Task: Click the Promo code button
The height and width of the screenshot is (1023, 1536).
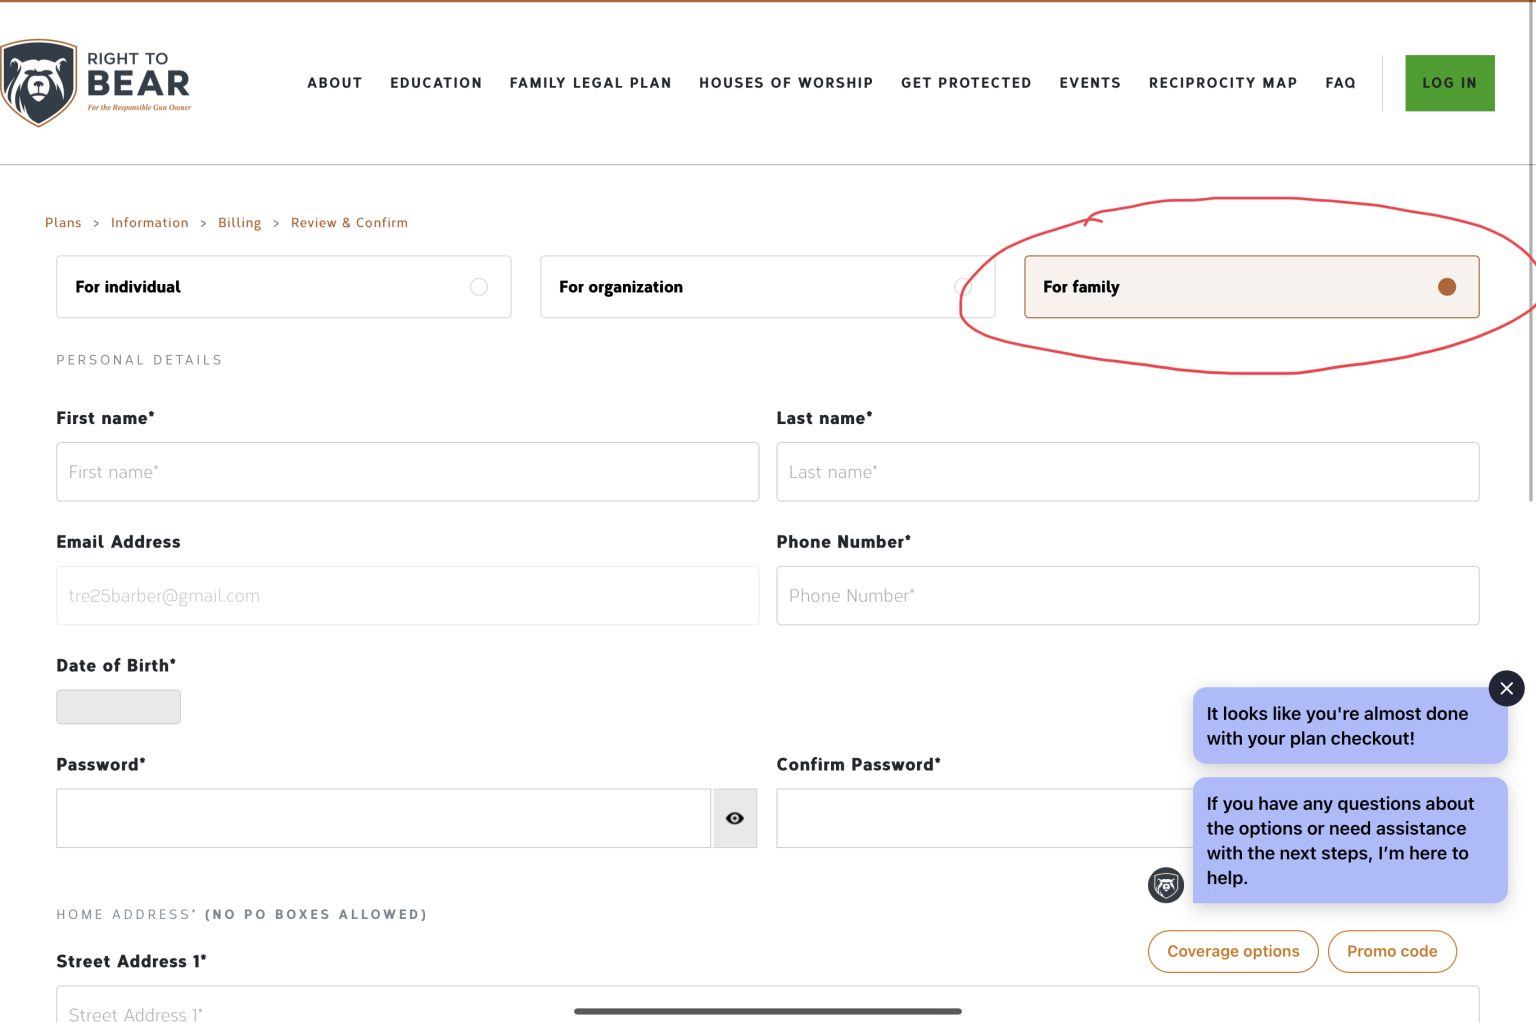Action: 1391,951
